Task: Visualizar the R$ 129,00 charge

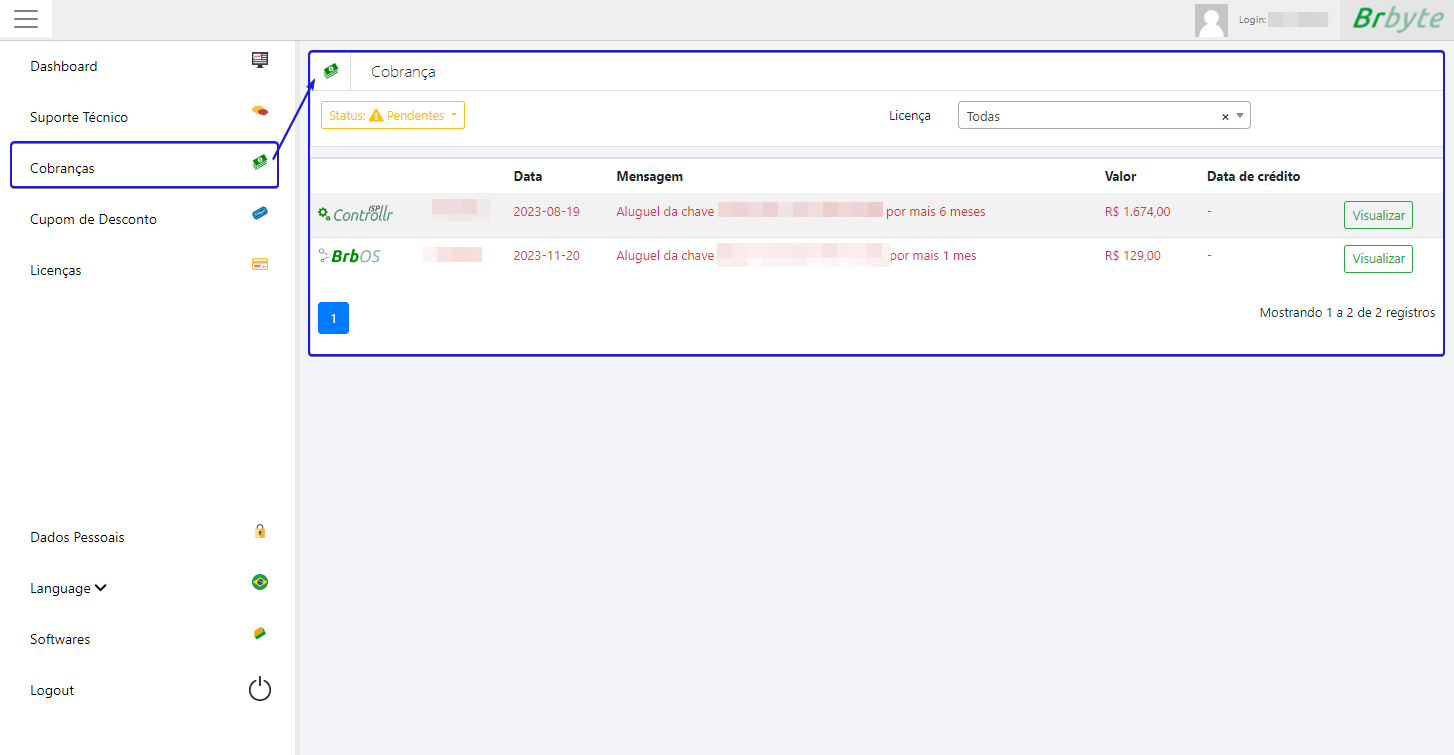Action: [1378, 258]
